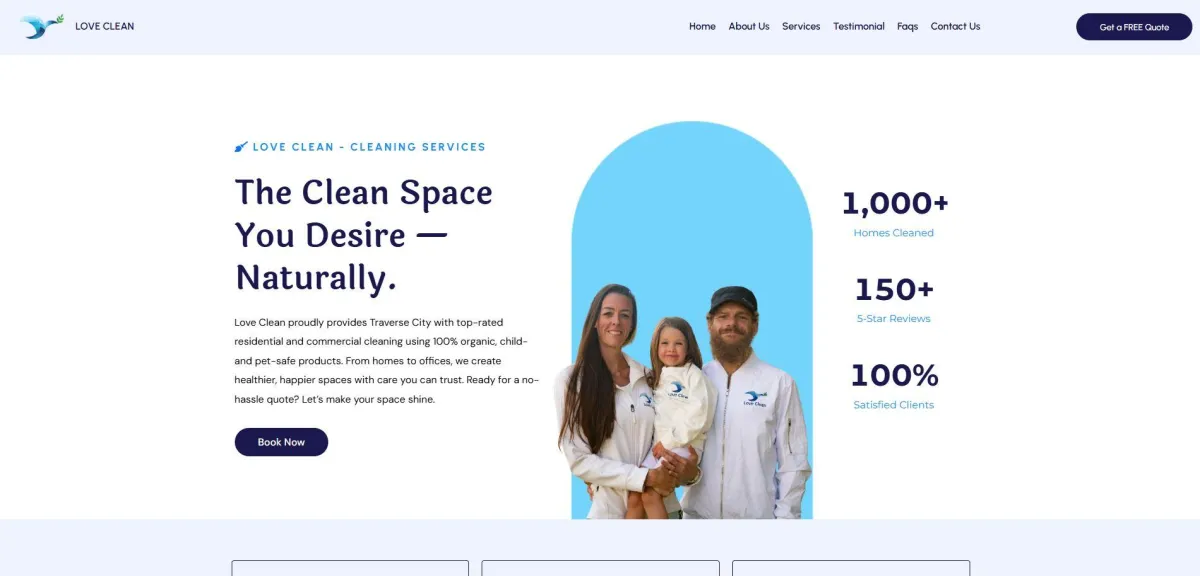Click the 100% Satisfied Clients stat
This screenshot has height=576, width=1200.
coord(894,384)
